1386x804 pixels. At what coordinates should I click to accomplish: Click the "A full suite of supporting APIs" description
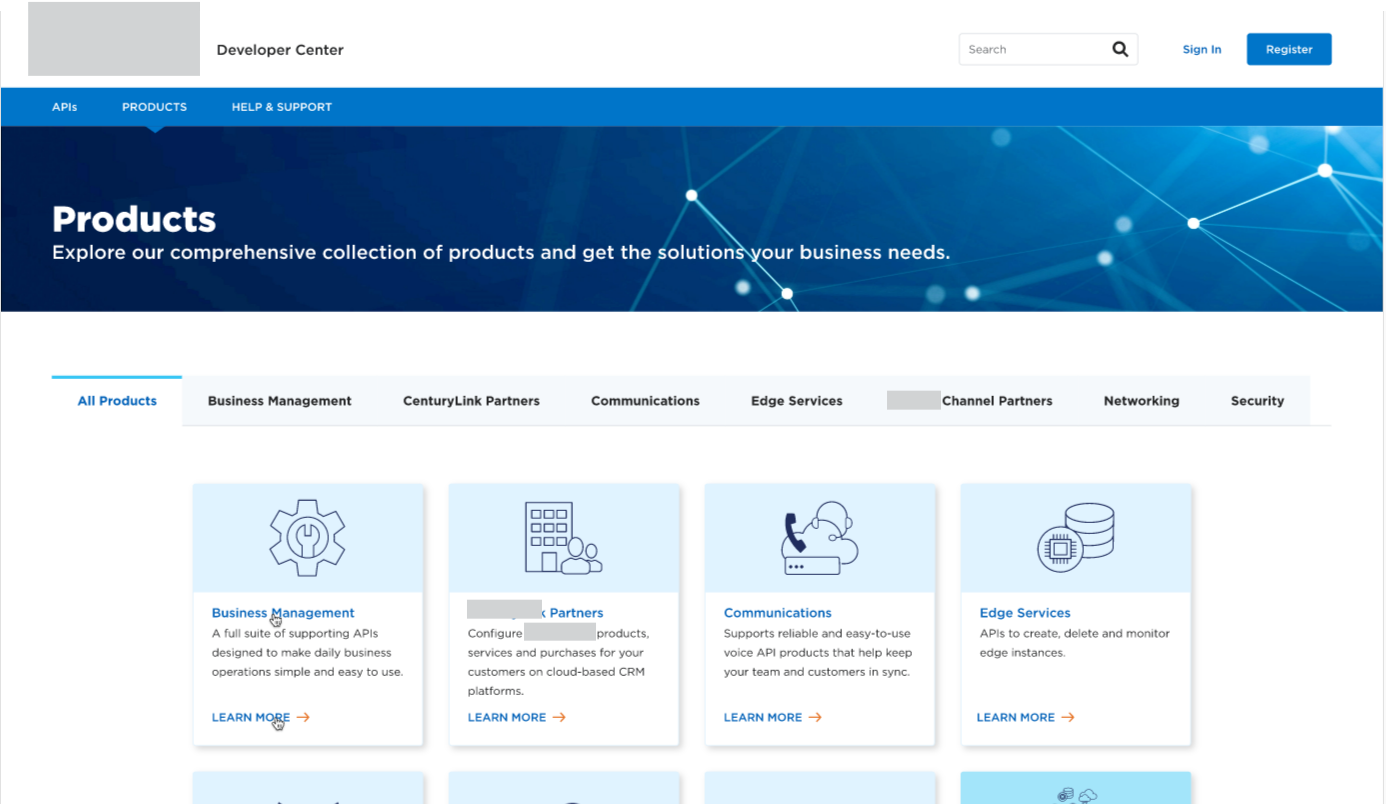coord(308,652)
